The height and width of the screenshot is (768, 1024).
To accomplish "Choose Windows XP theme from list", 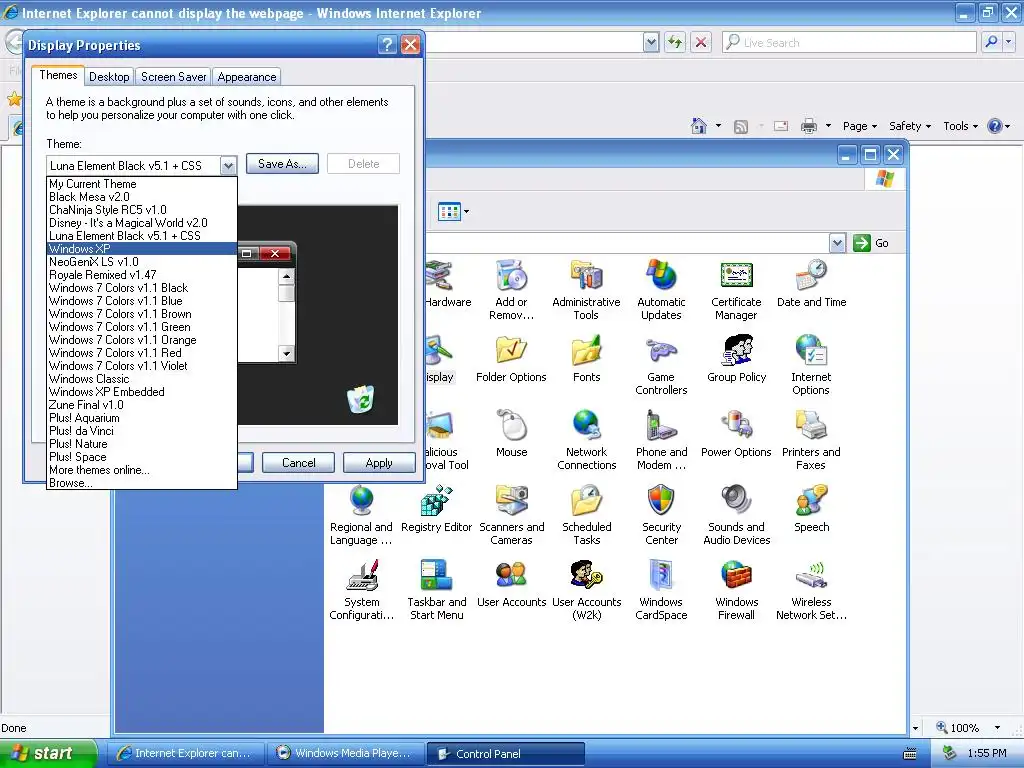I will 142,249.
